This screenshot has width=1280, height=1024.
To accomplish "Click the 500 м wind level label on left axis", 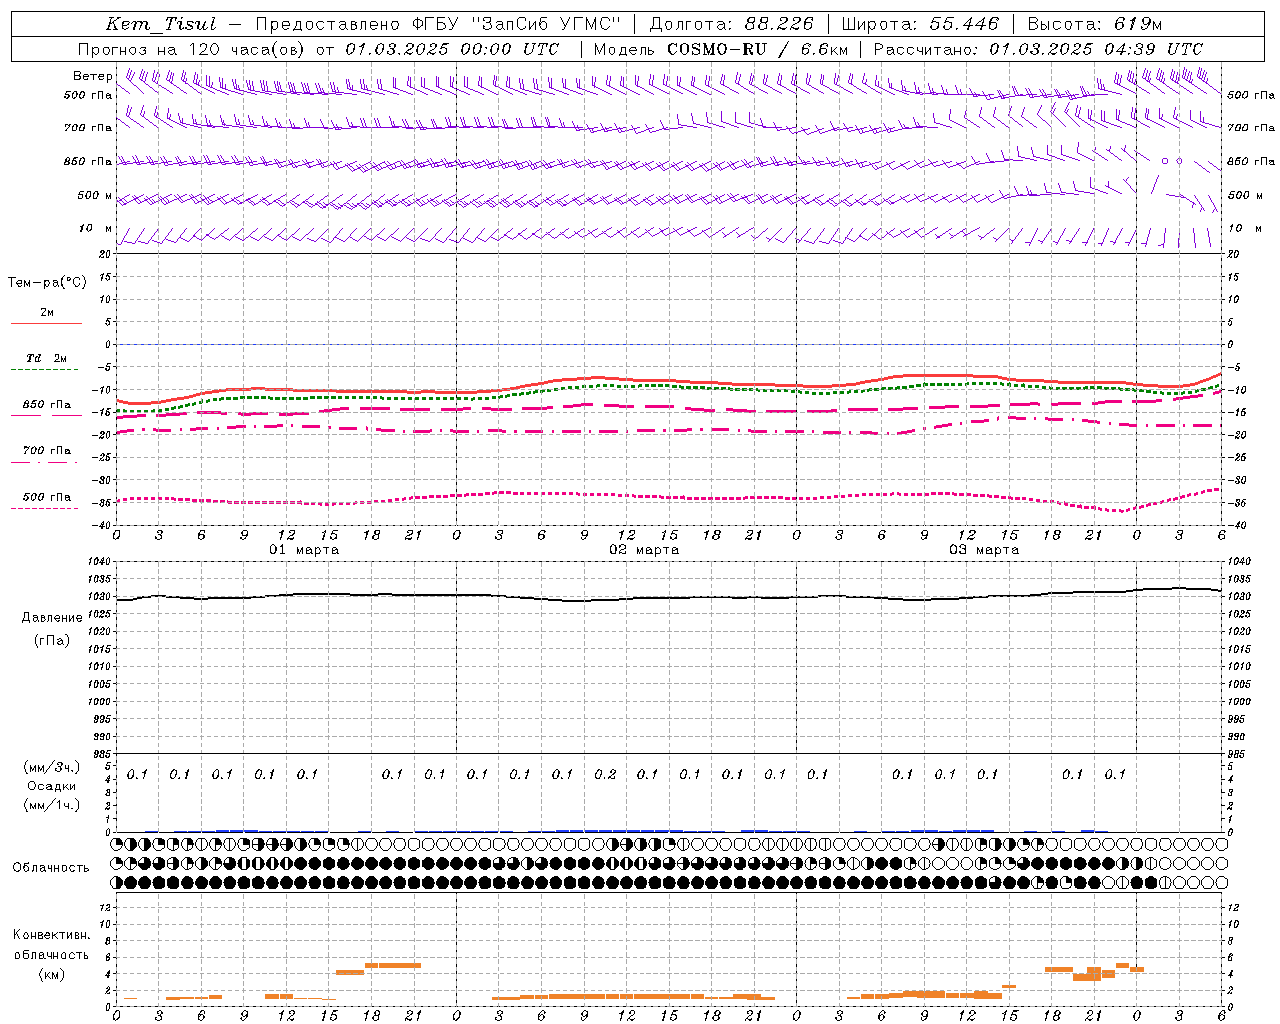I will click(x=95, y=195).
